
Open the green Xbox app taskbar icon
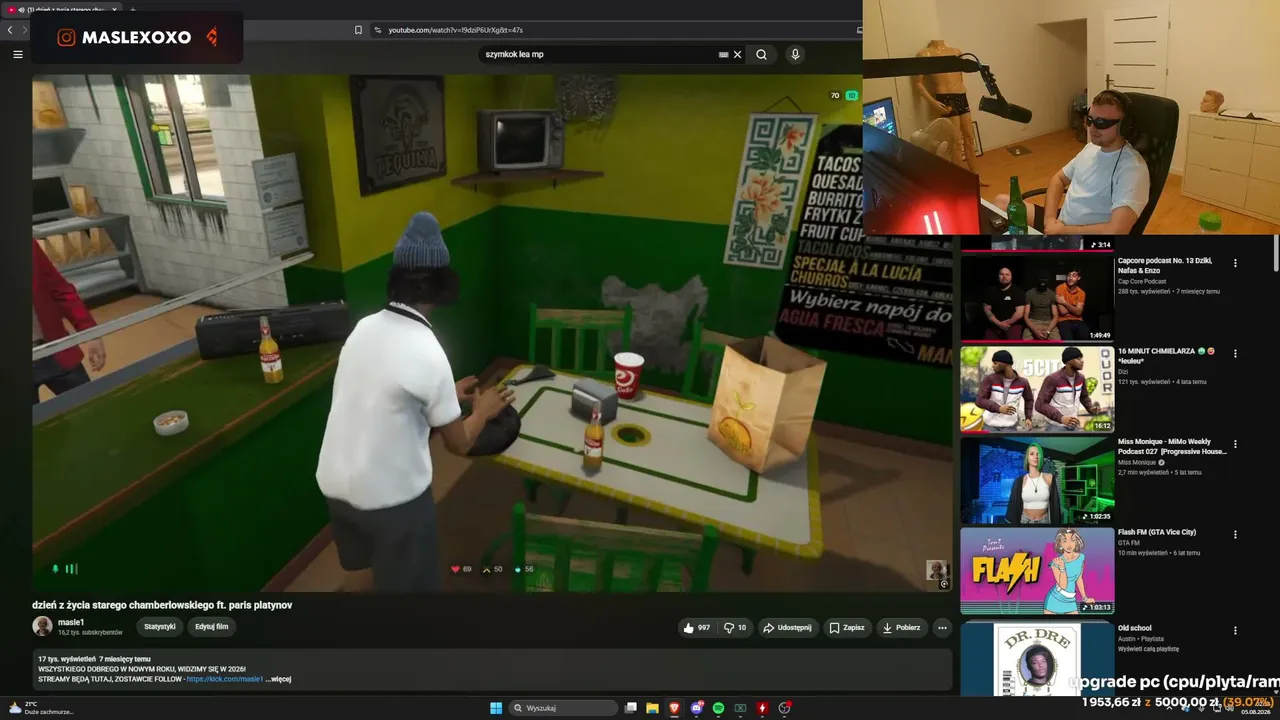740,708
